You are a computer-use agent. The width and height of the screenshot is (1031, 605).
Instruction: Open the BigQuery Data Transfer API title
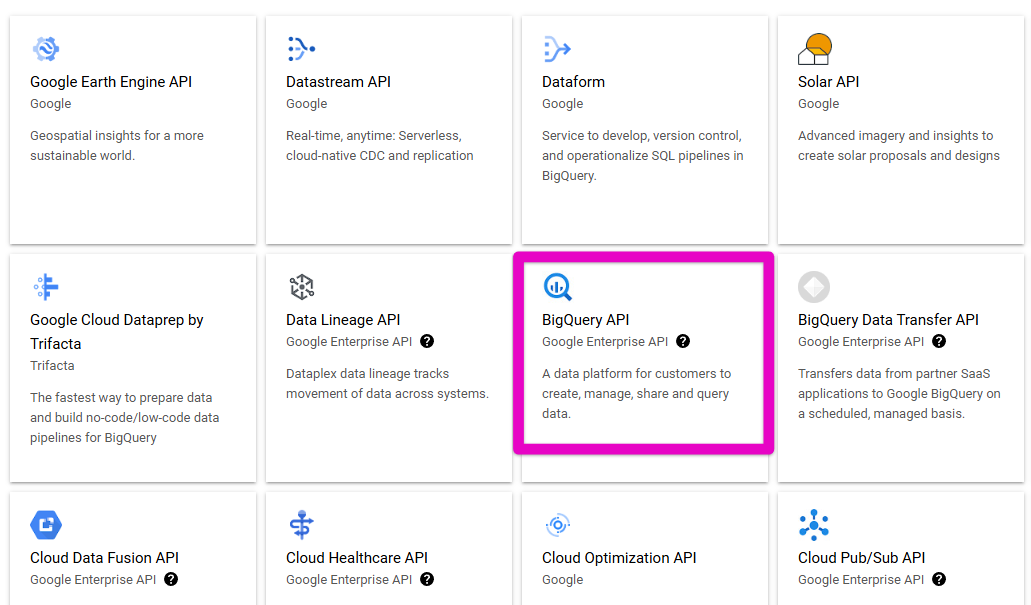pos(888,320)
